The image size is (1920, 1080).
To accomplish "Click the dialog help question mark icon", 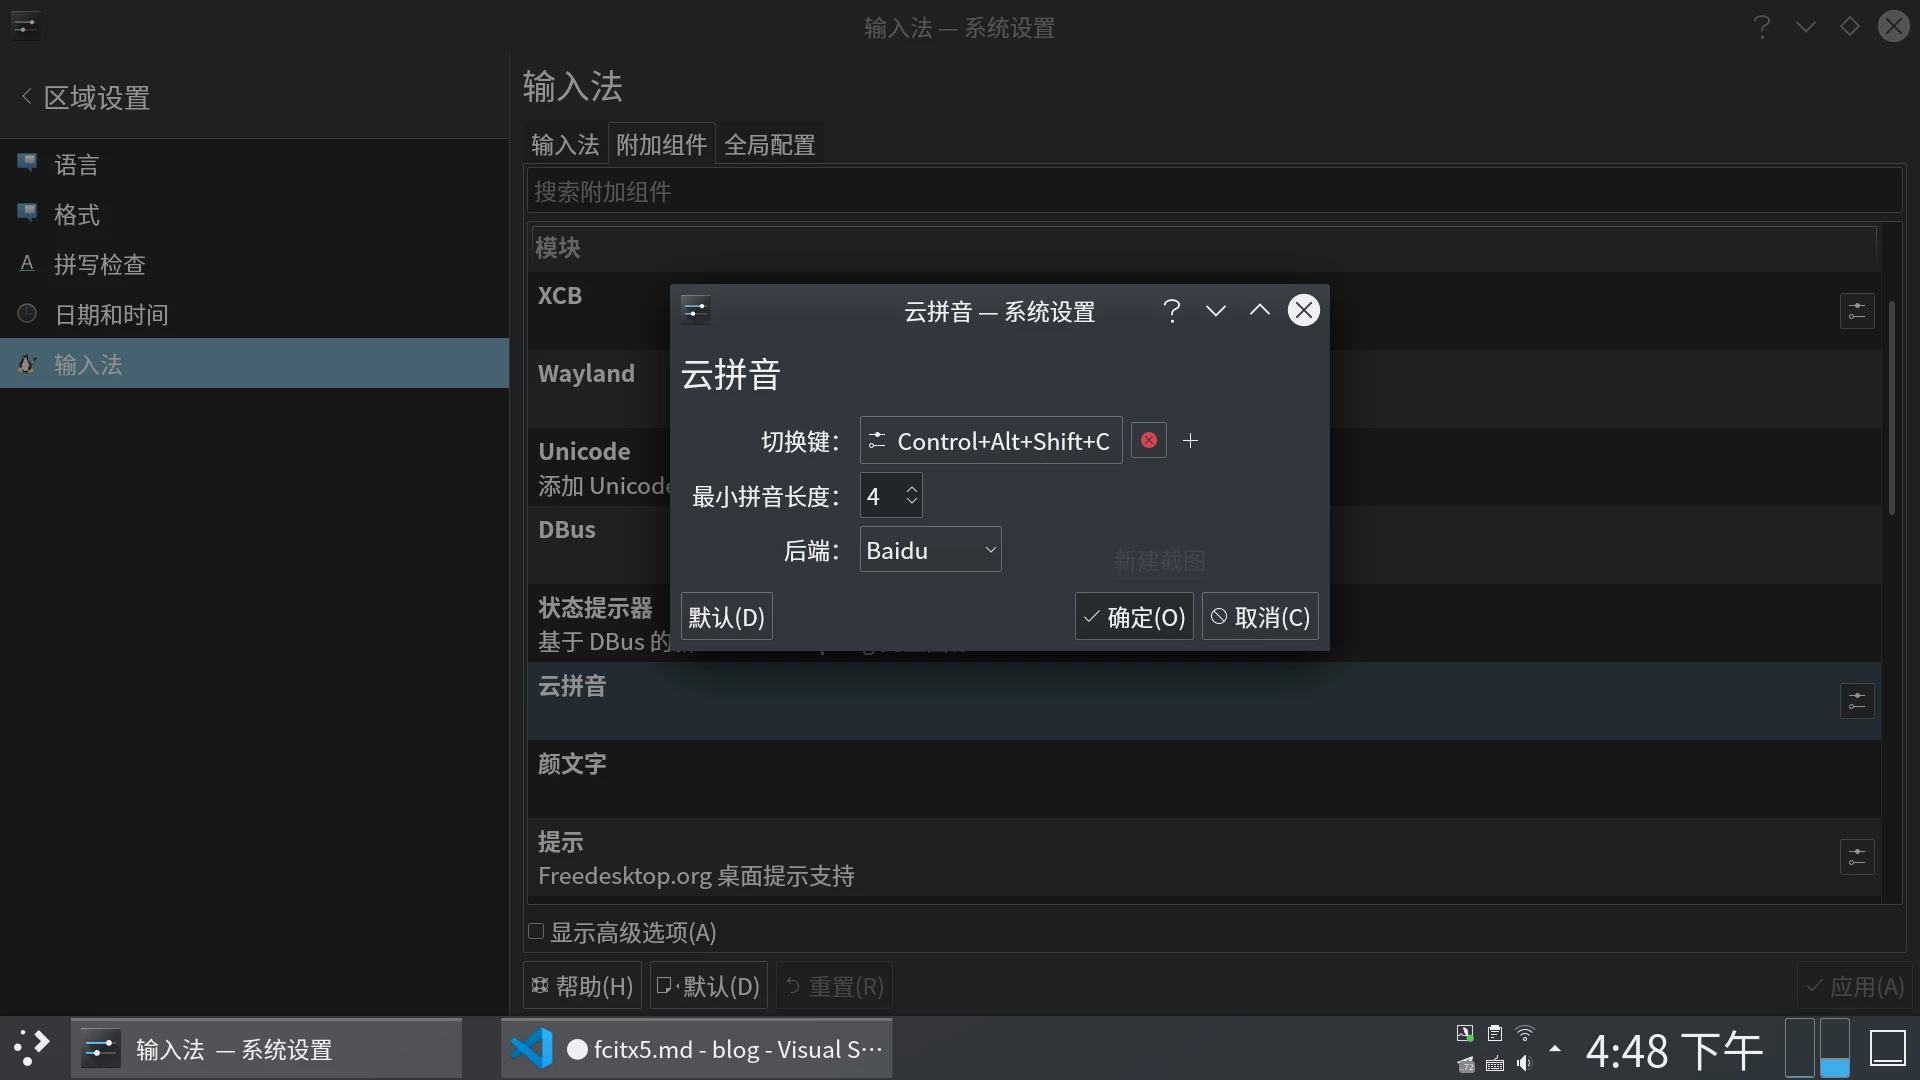I will pyautogui.click(x=1171, y=310).
